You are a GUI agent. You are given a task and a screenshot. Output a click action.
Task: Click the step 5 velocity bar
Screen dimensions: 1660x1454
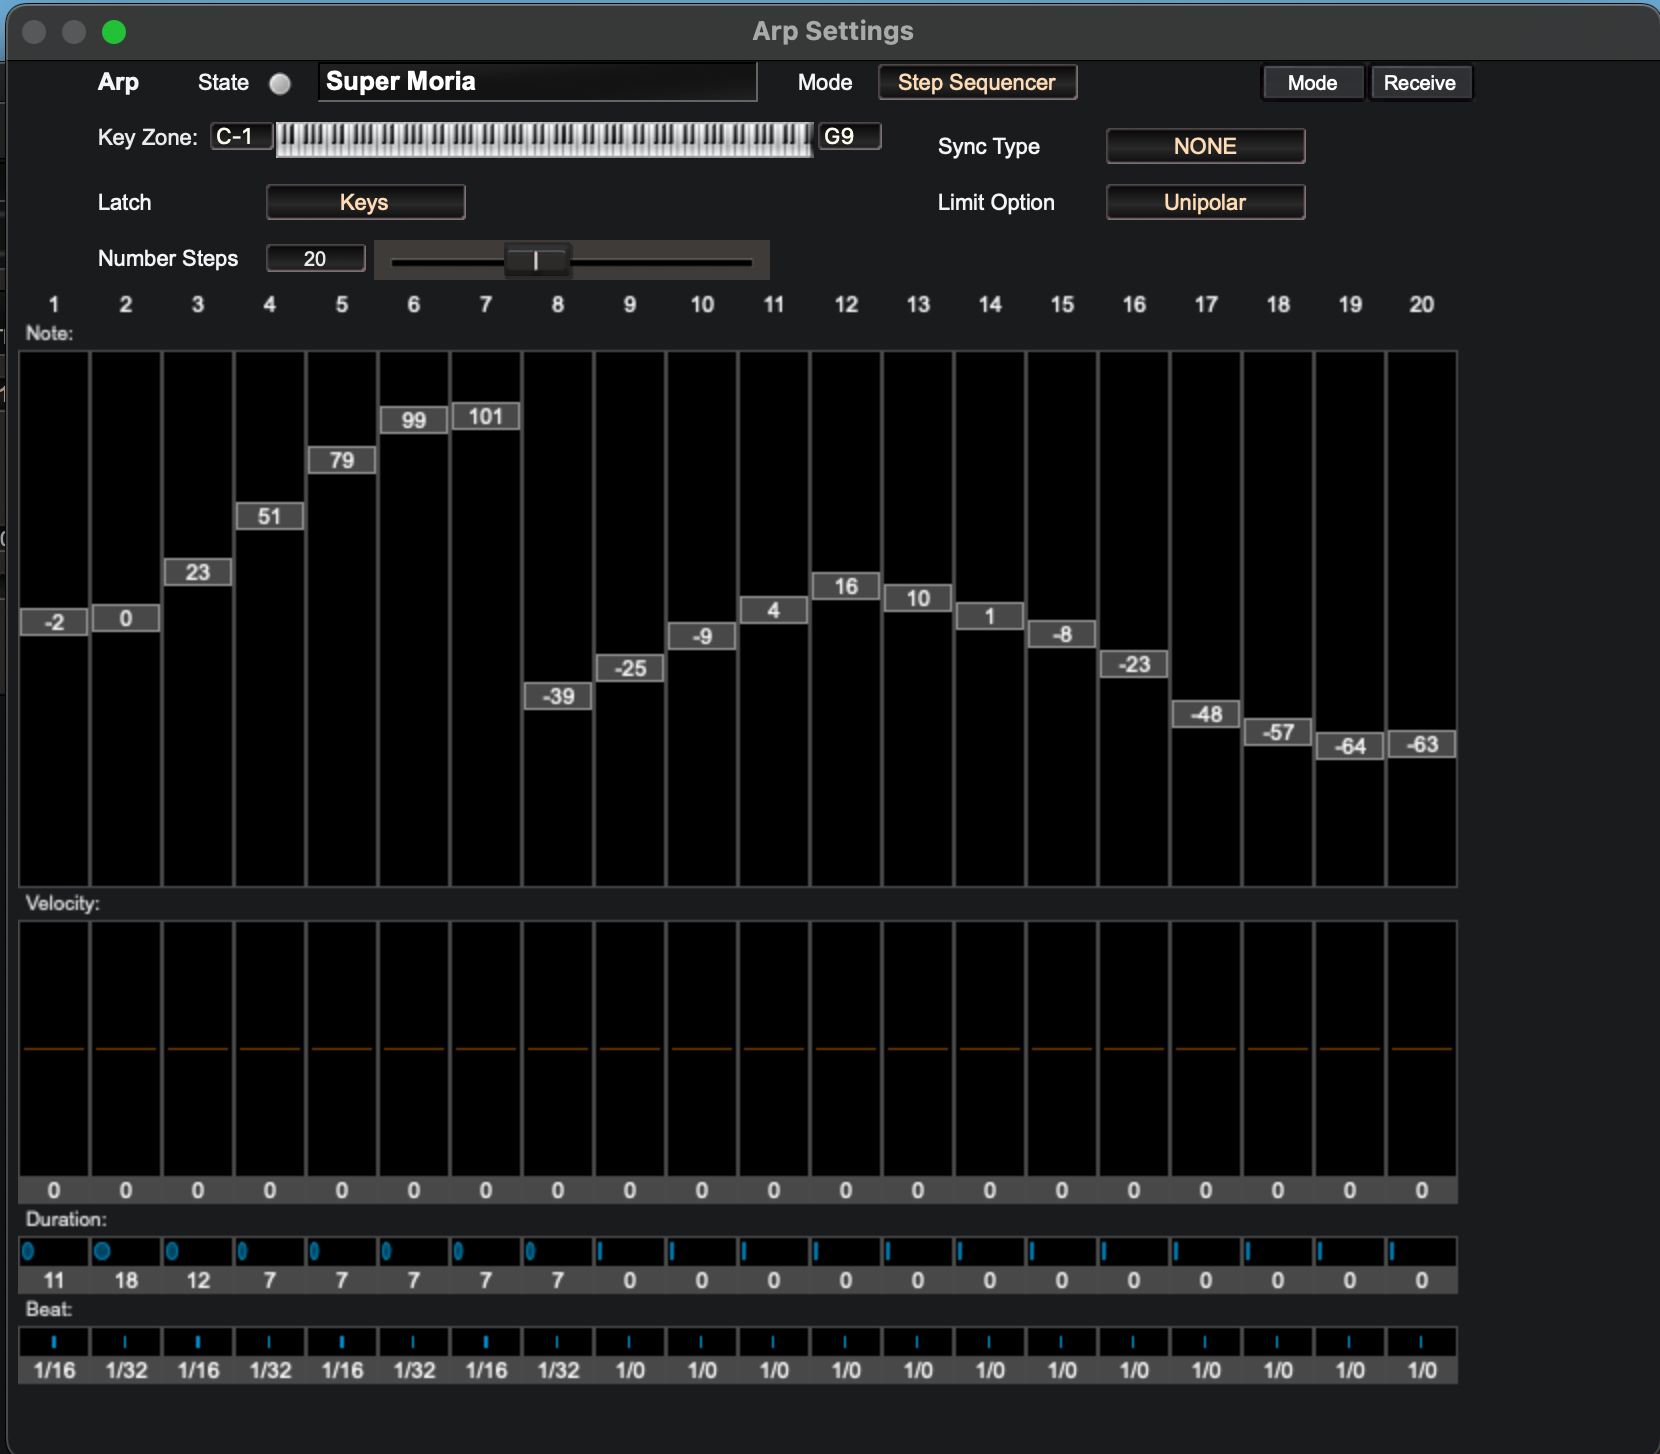pos(342,1048)
